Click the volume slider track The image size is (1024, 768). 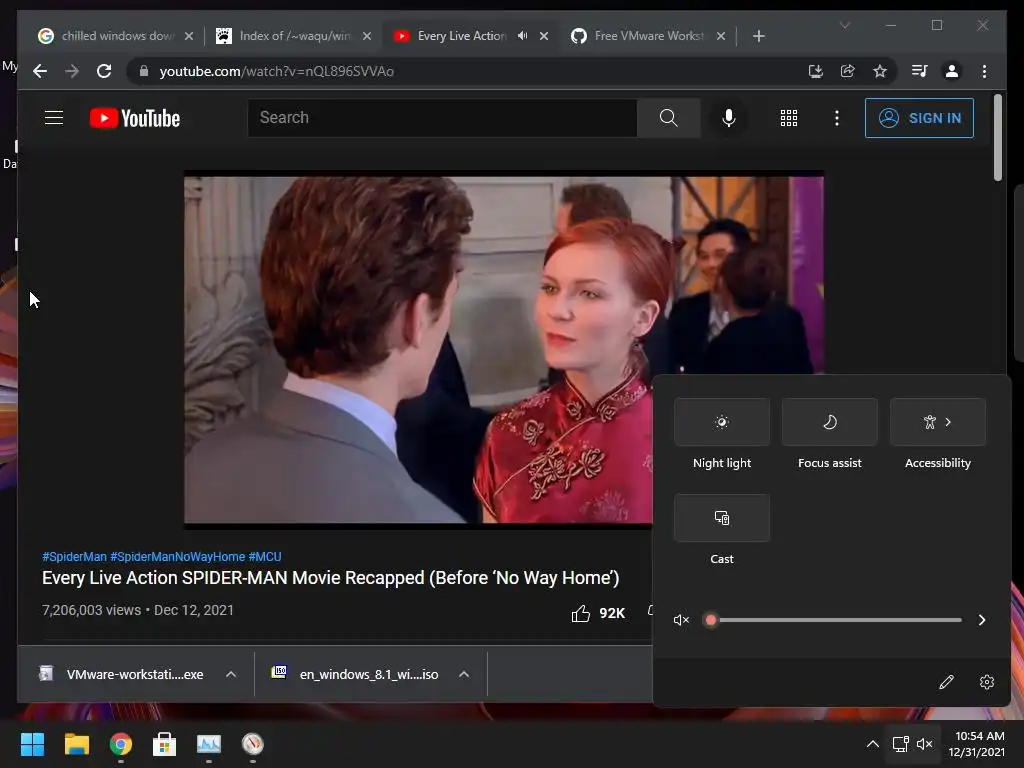[836, 620]
